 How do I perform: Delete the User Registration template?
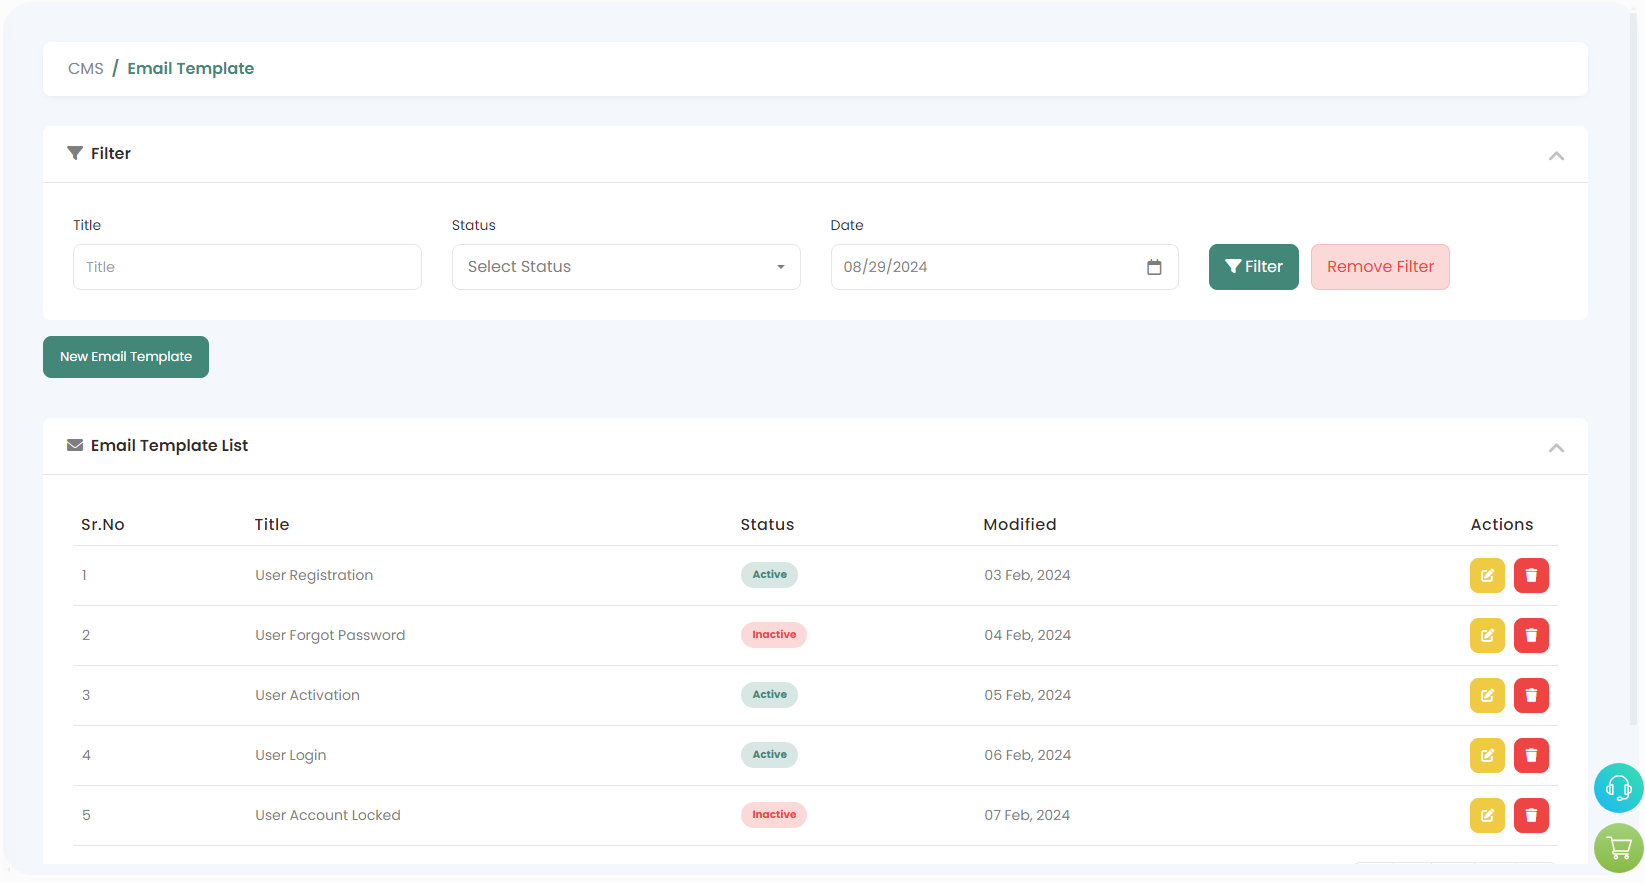(1531, 575)
